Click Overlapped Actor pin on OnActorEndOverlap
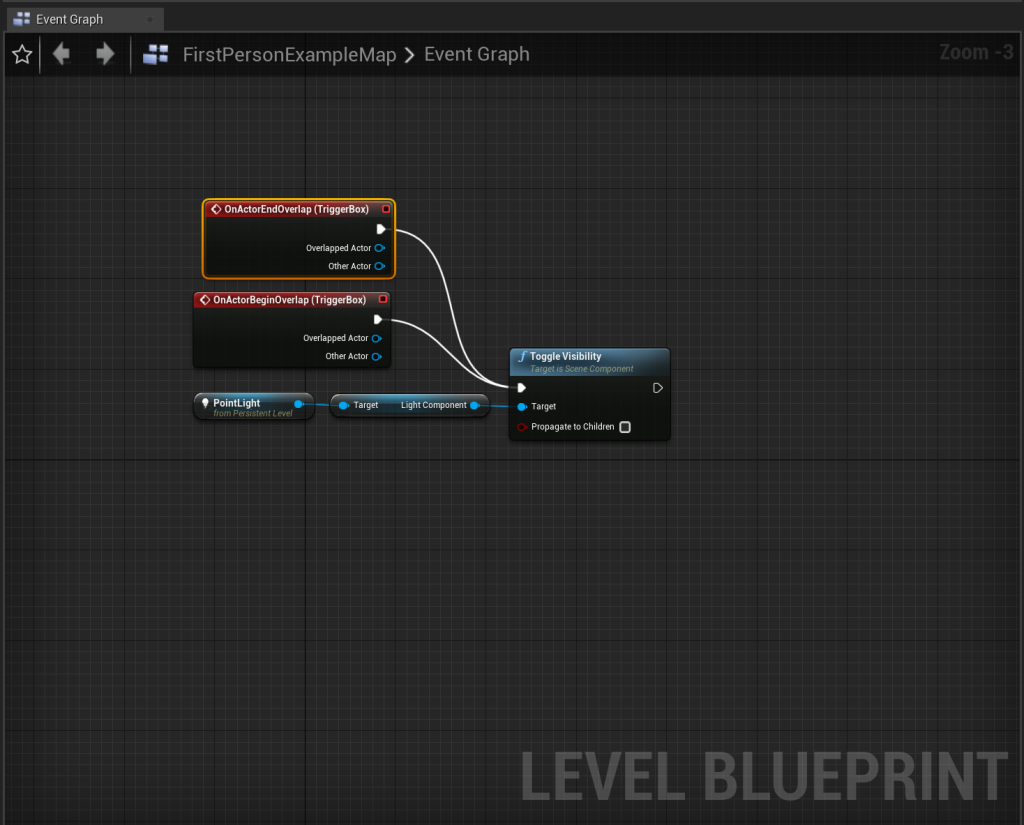The width and height of the screenshot is (1024, 825). click(x=380, y=248)
